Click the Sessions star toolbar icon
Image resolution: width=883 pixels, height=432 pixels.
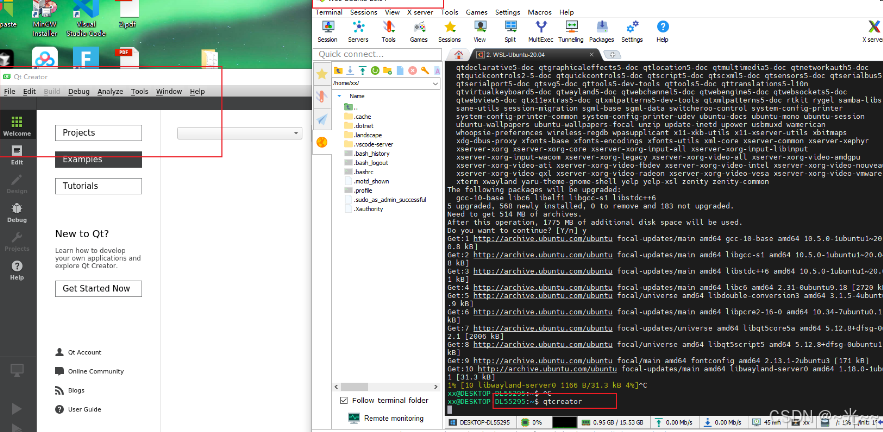(x=449, y=31)
